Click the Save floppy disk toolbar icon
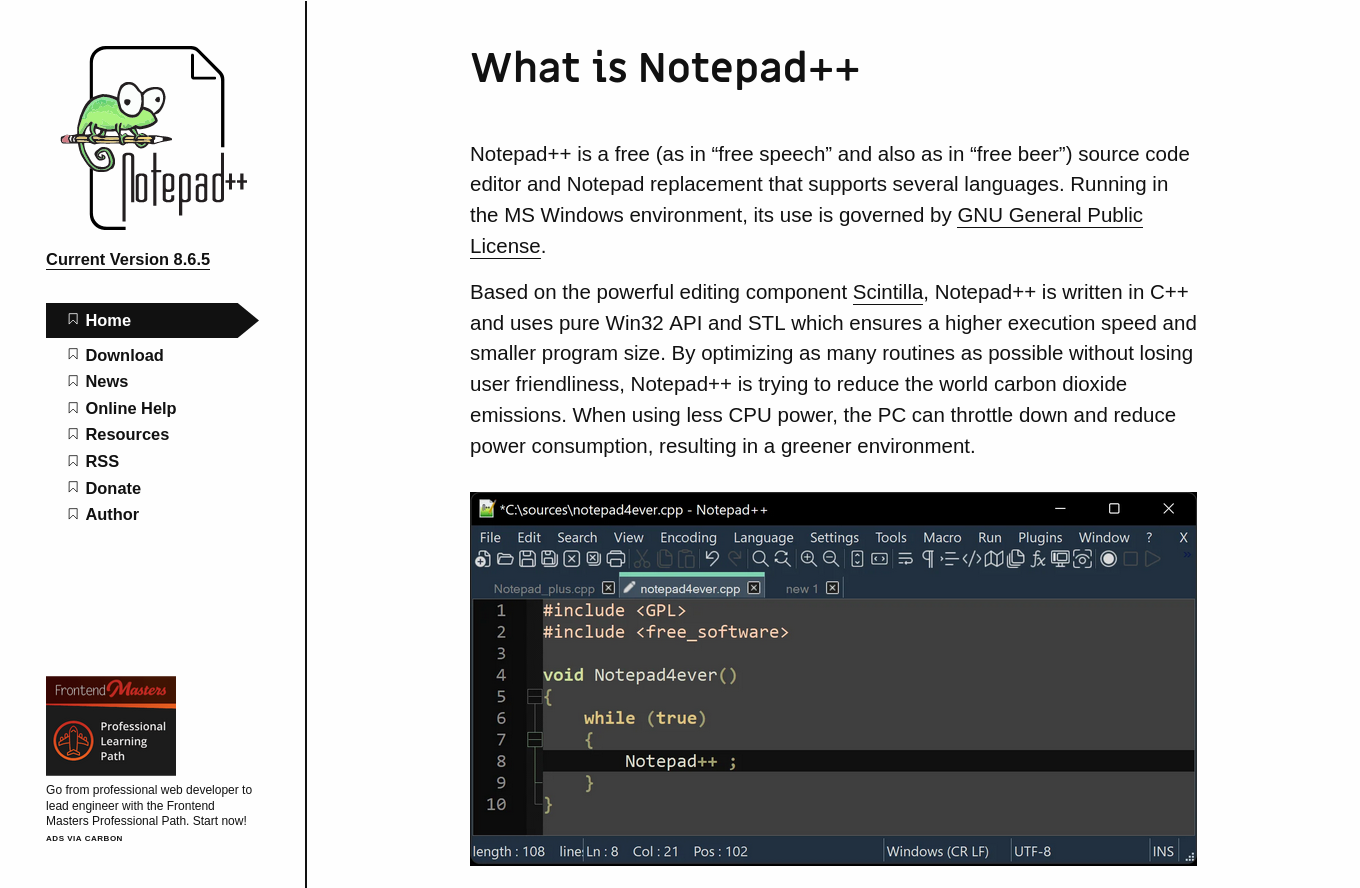The height and width of the screenshot is (888, 1360). point(527,559)
